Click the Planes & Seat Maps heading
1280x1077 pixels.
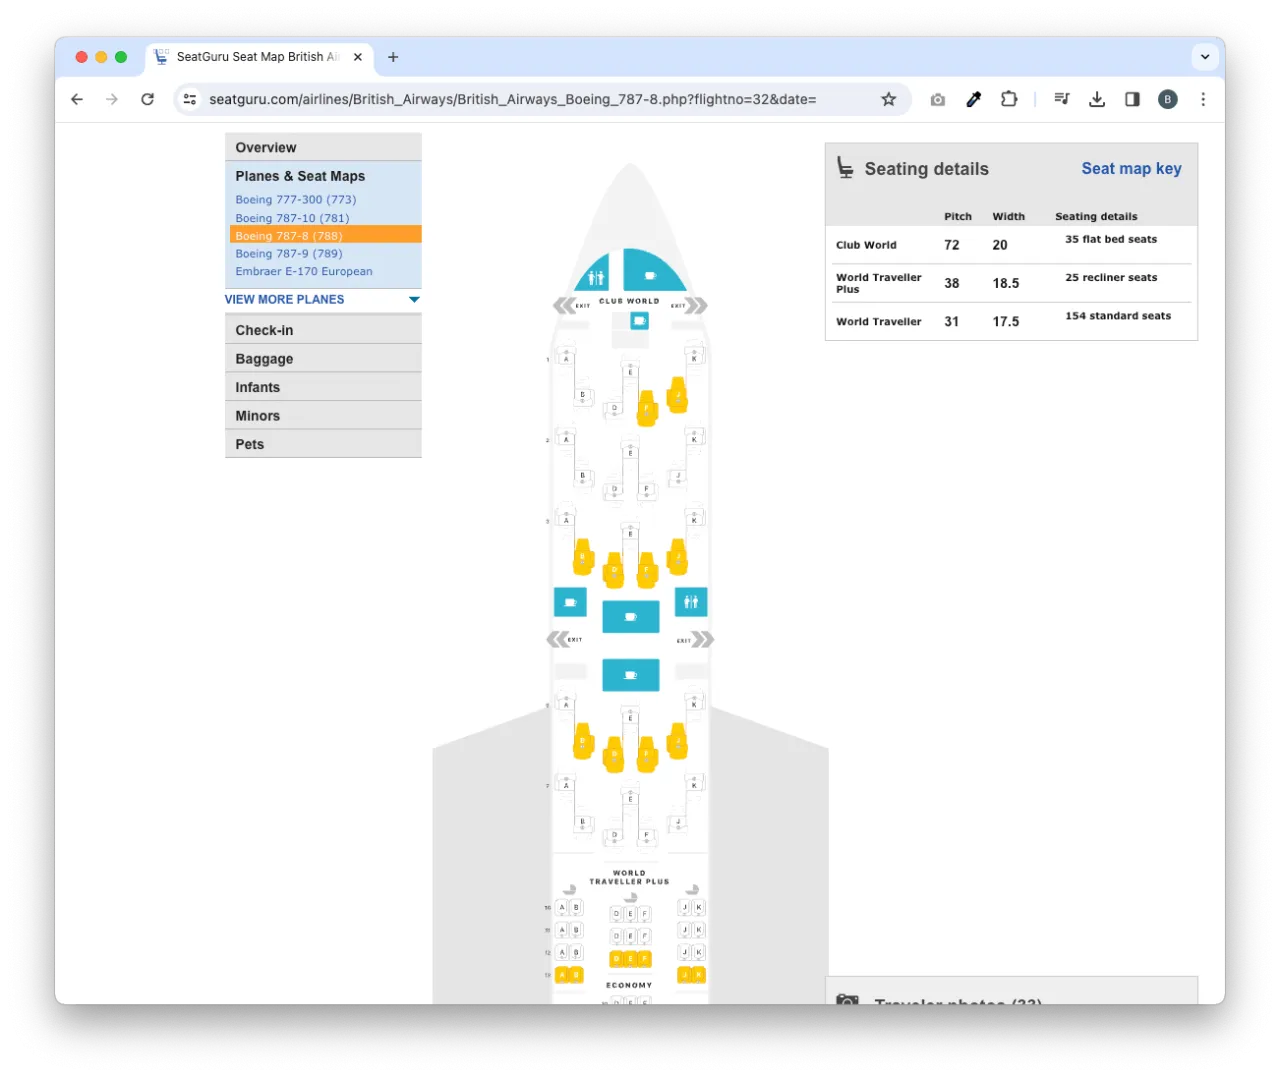coord(300,176)
